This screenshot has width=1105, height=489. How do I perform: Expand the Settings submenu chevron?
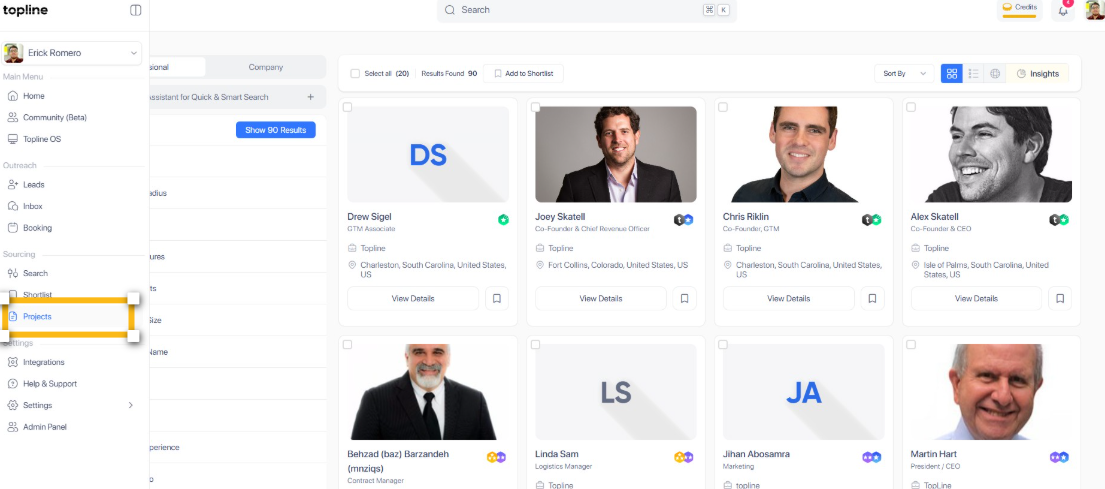pos(130,405)
